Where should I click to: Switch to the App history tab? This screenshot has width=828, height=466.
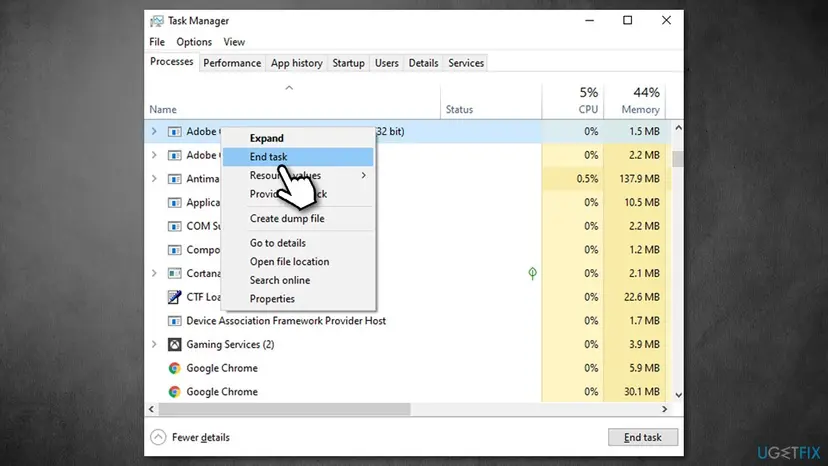click(296, 63)
